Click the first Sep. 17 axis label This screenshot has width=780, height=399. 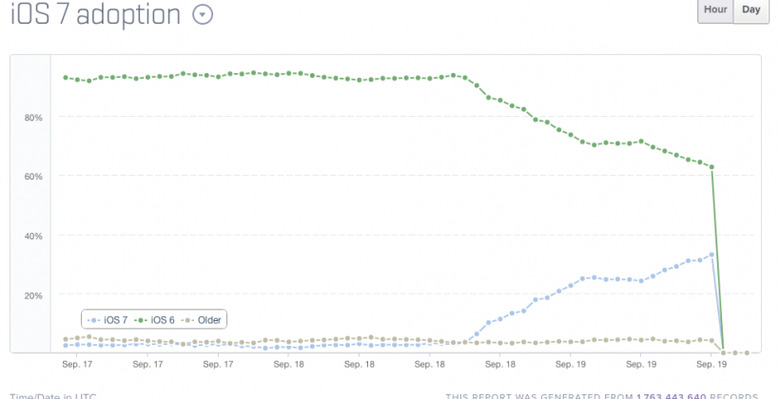[77, 364]
